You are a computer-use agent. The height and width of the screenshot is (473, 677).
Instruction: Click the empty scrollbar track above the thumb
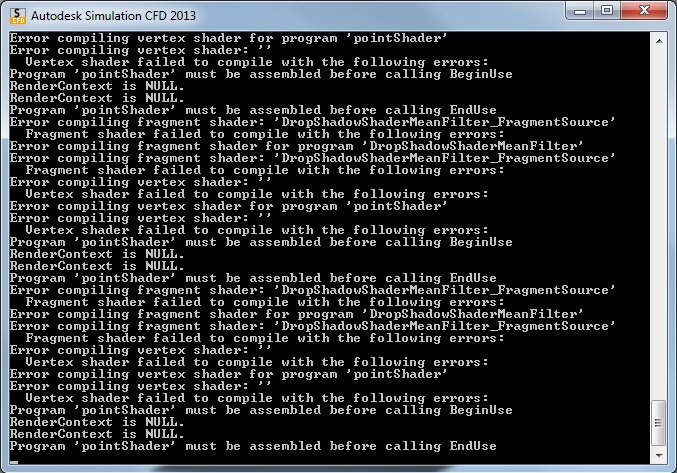(x=658, y=224)
